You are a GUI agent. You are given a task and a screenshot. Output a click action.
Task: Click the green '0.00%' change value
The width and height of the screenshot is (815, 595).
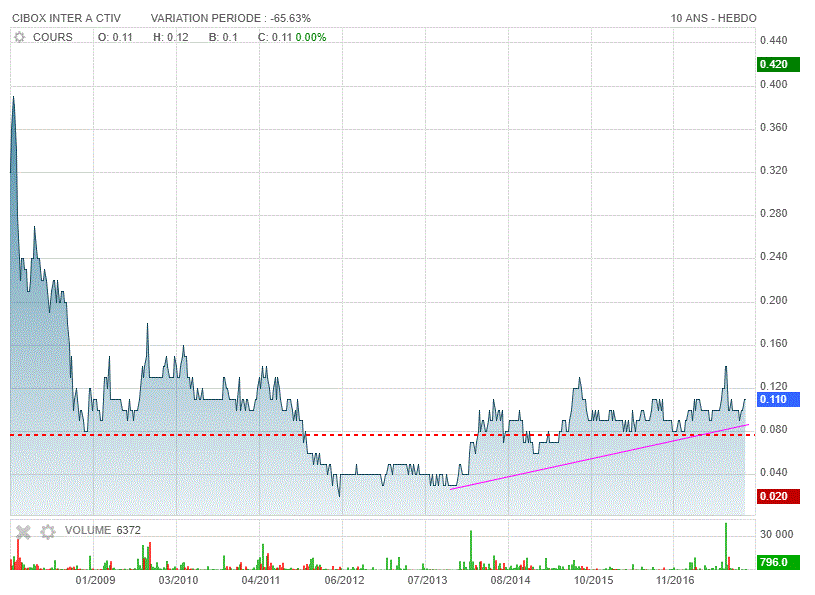[311, 37]
